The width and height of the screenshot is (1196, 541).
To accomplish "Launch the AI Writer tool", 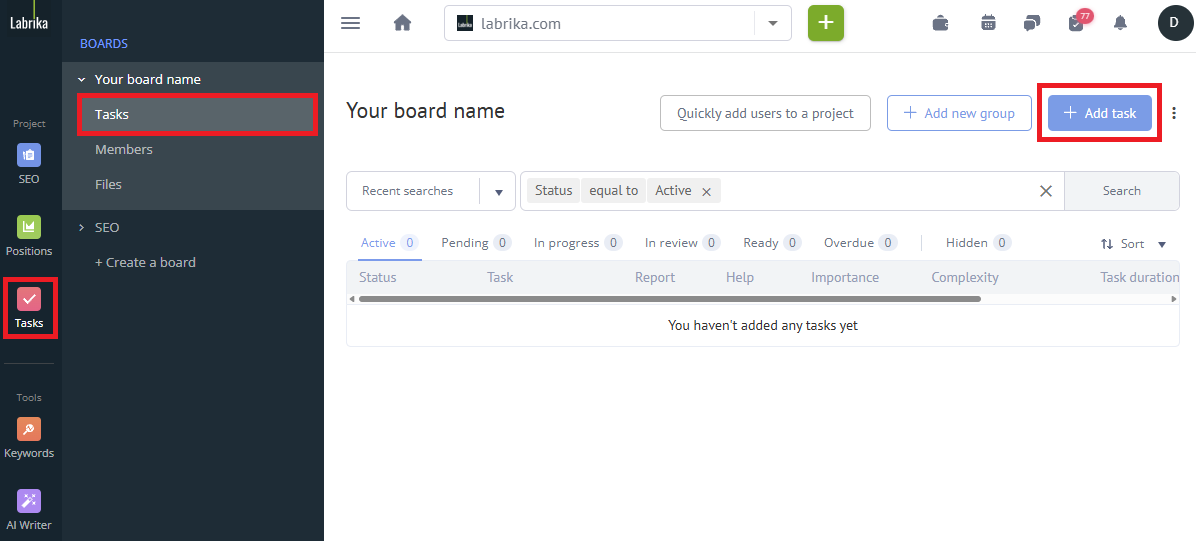I will coord(29,510).
